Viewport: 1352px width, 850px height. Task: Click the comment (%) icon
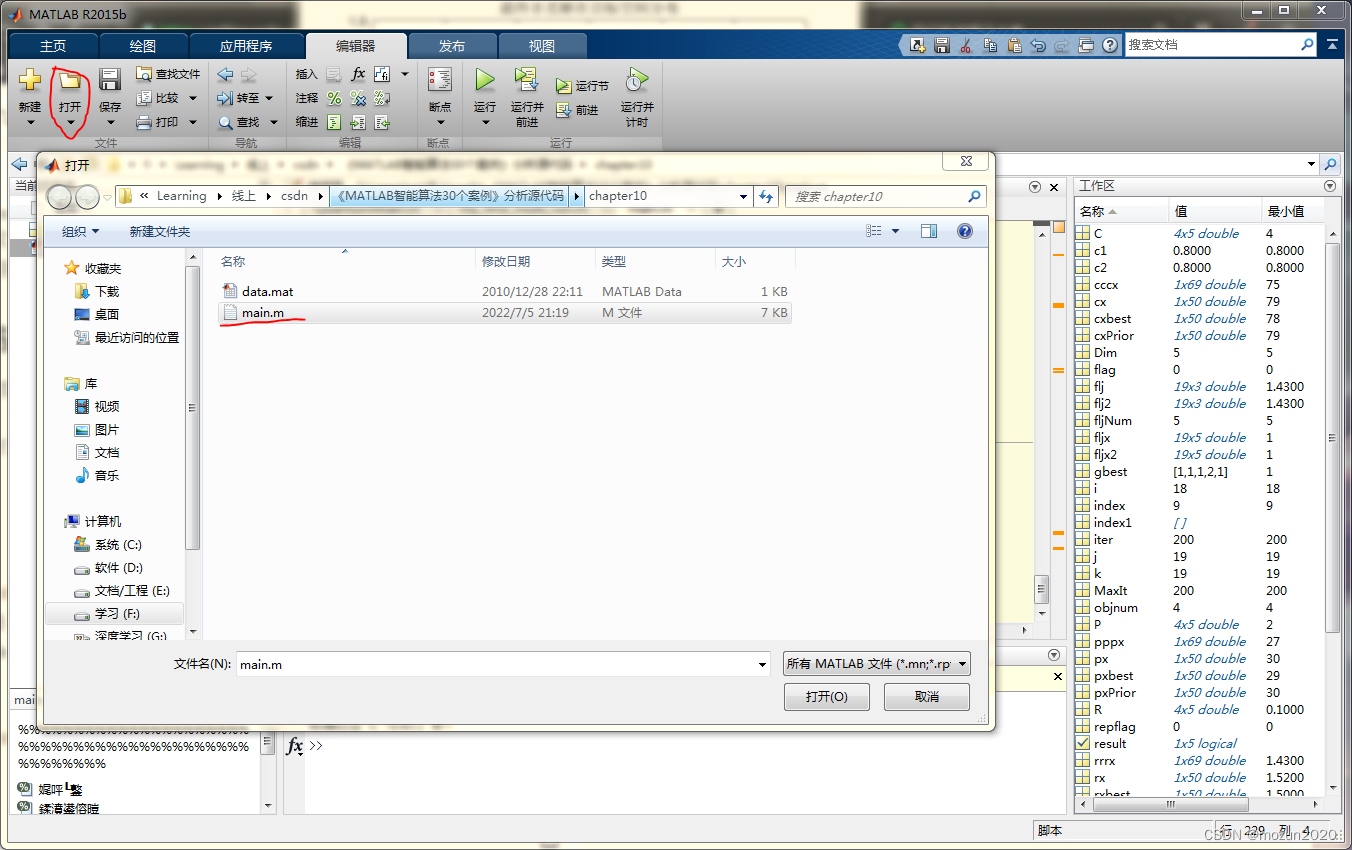(334, 98)
